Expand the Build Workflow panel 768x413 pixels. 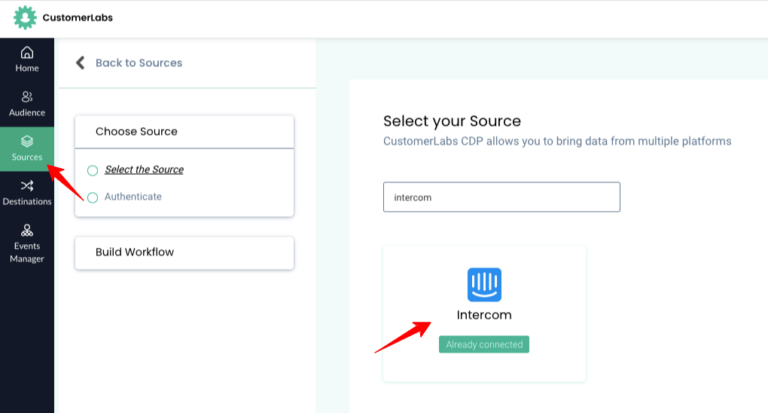pyautogui.click(x=184, y=253)
